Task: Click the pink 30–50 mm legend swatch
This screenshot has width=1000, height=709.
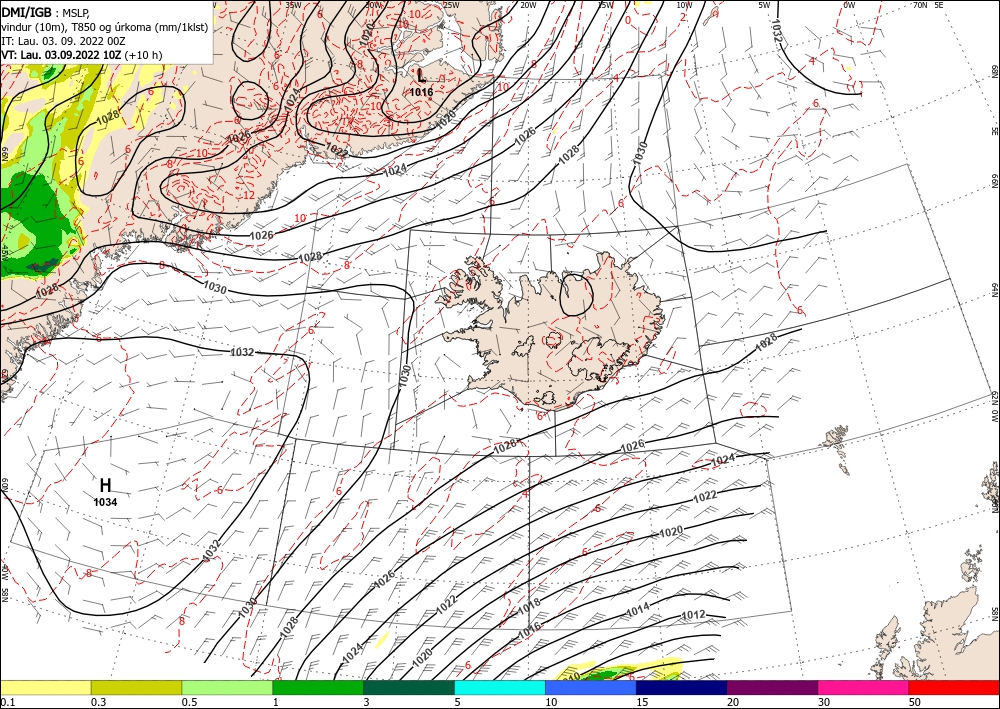Action: 864,687
